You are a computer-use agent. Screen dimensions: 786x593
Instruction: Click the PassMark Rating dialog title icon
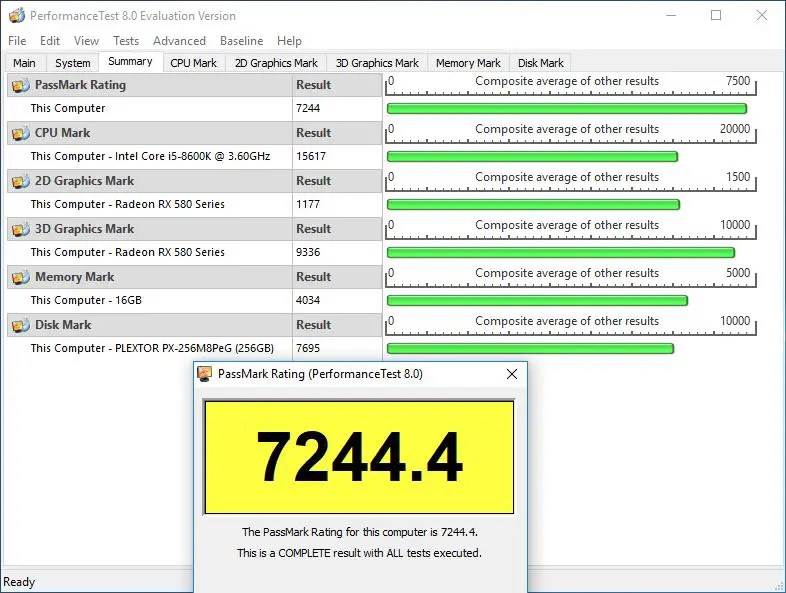pos(205,374)
